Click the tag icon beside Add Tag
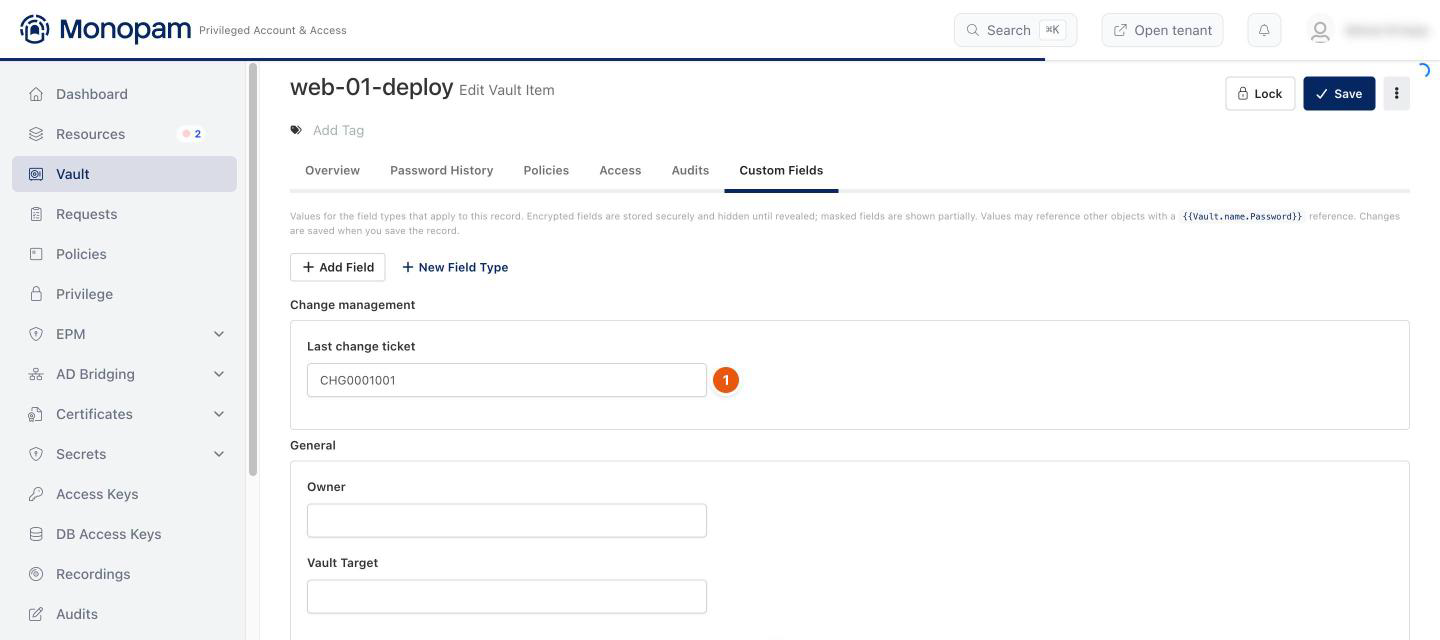Image resolution: width=1440 pixels, height=640 pixels. pyautogui.click(x=296, y=130)
